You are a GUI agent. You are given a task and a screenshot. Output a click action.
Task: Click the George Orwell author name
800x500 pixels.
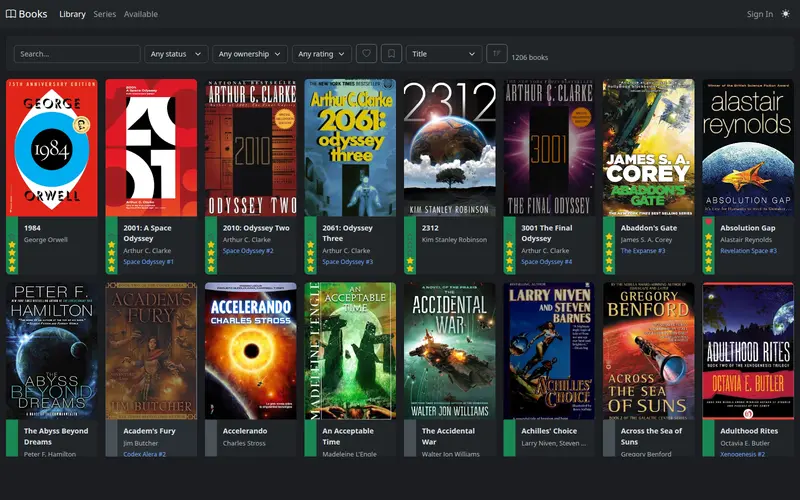[x=45, y=239]
